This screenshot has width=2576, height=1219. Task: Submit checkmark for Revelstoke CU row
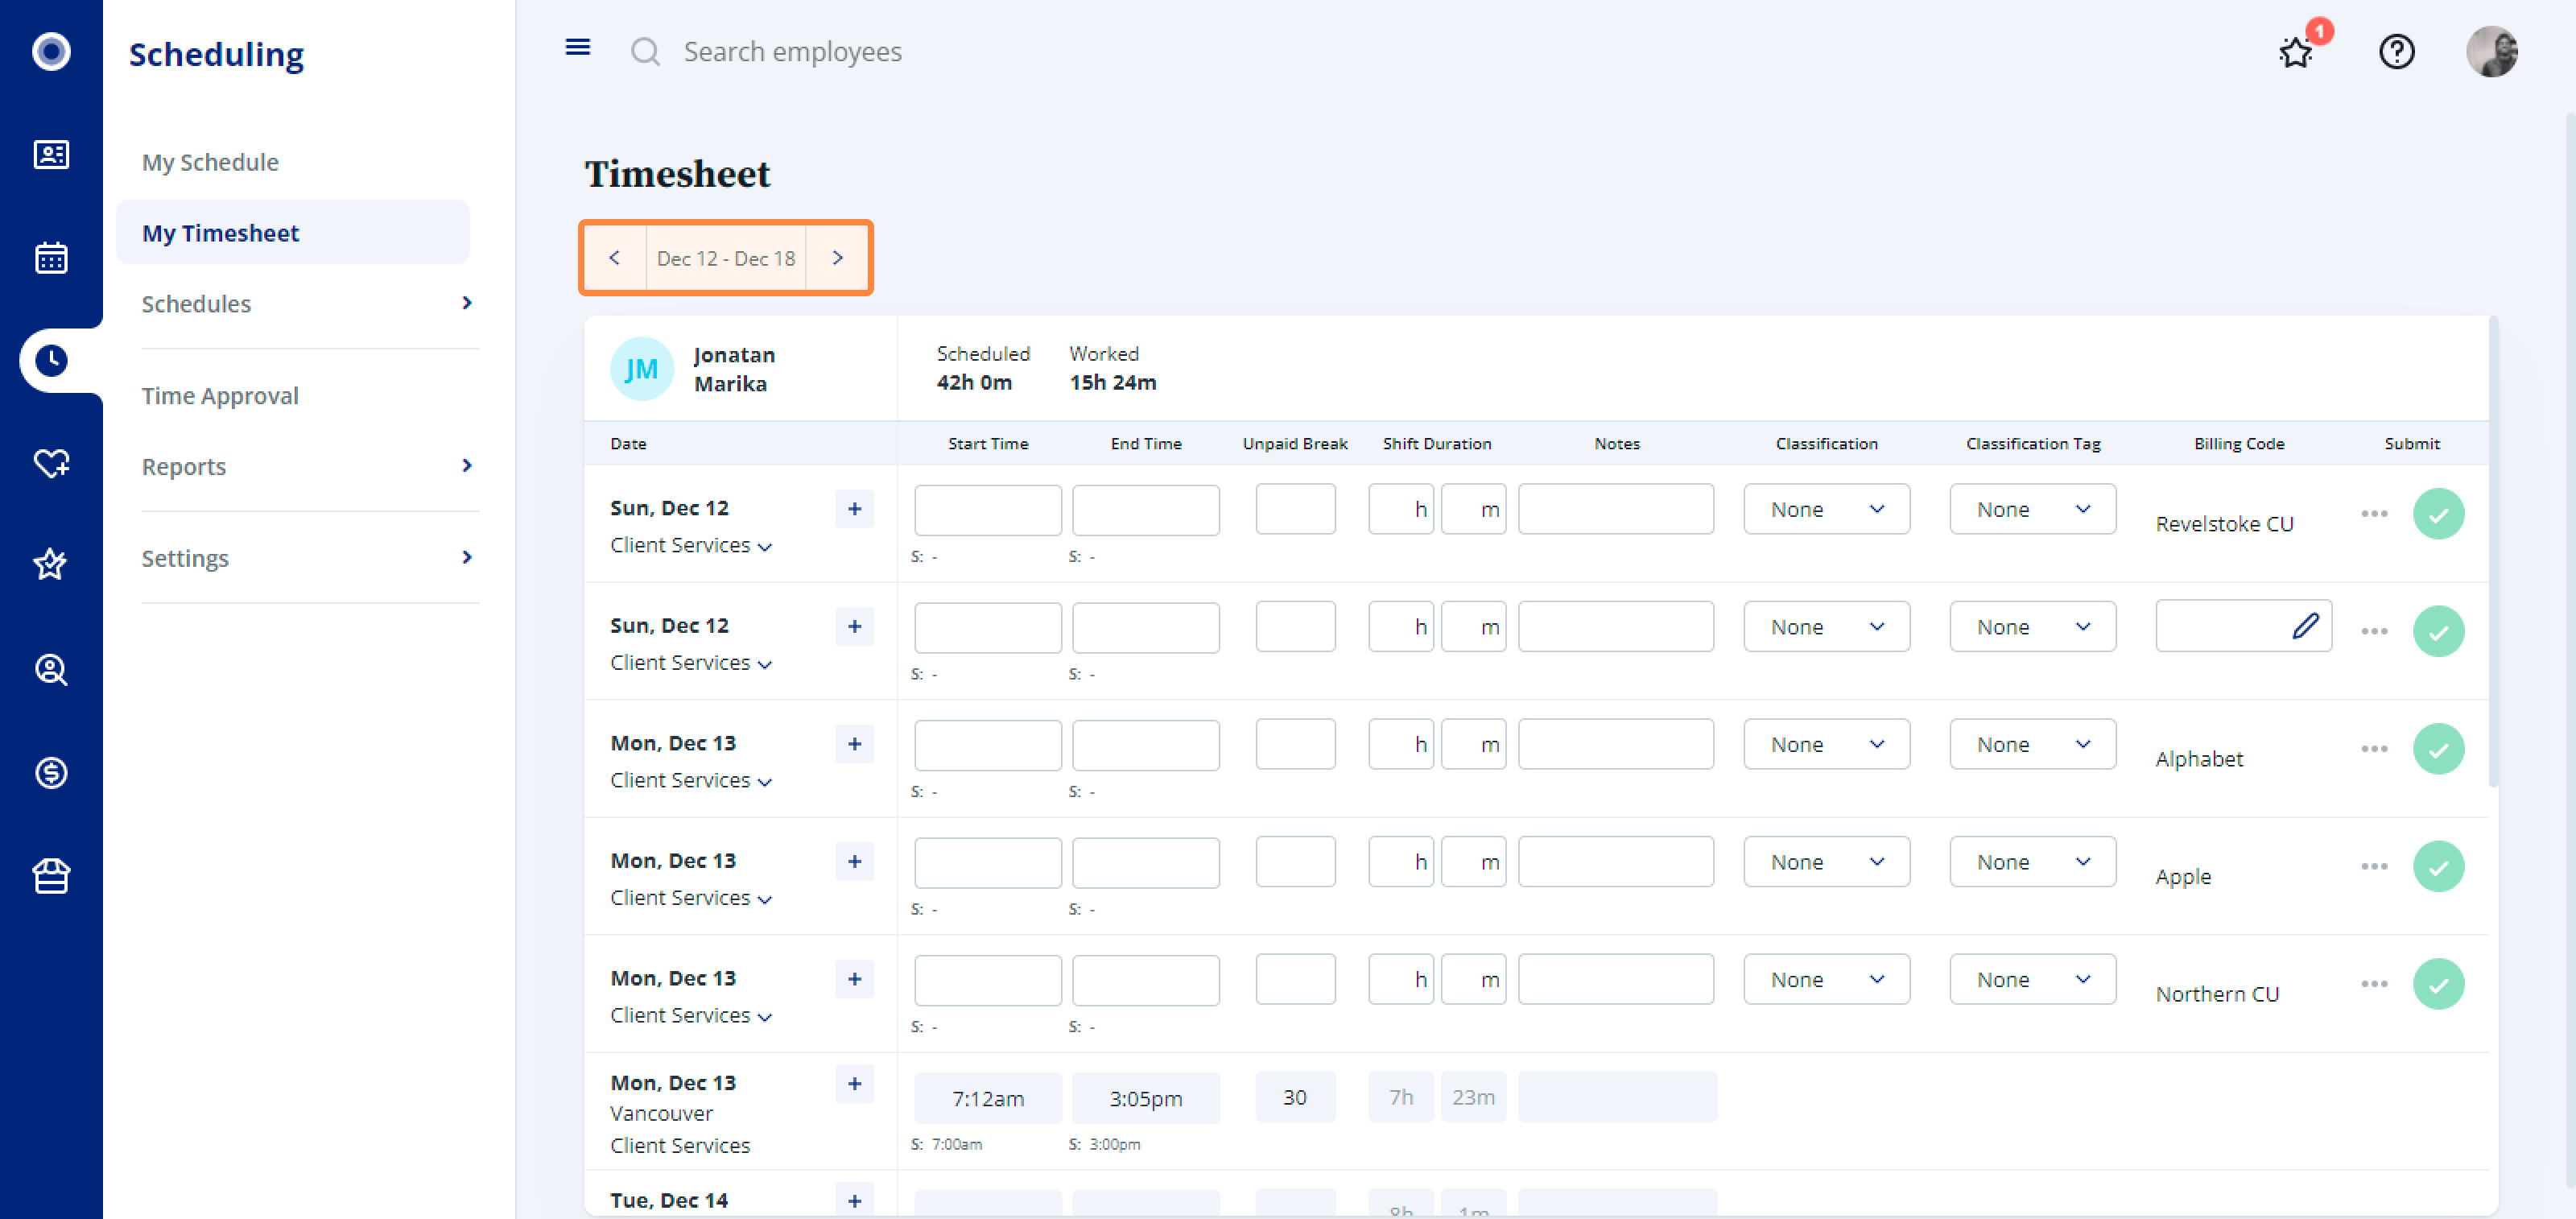tap(2438, 514)
